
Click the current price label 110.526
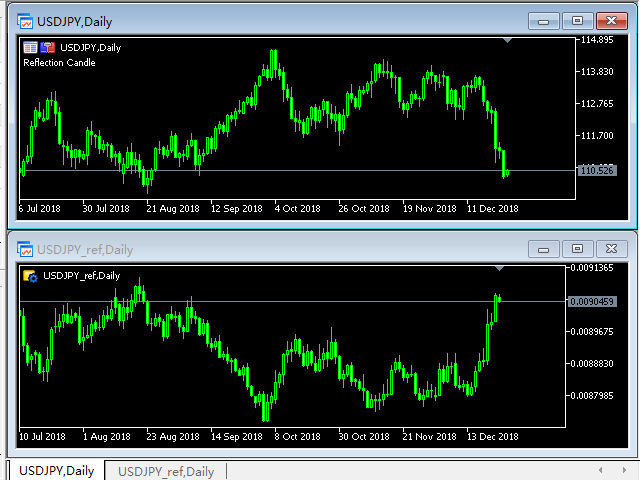tap(597, 171)
